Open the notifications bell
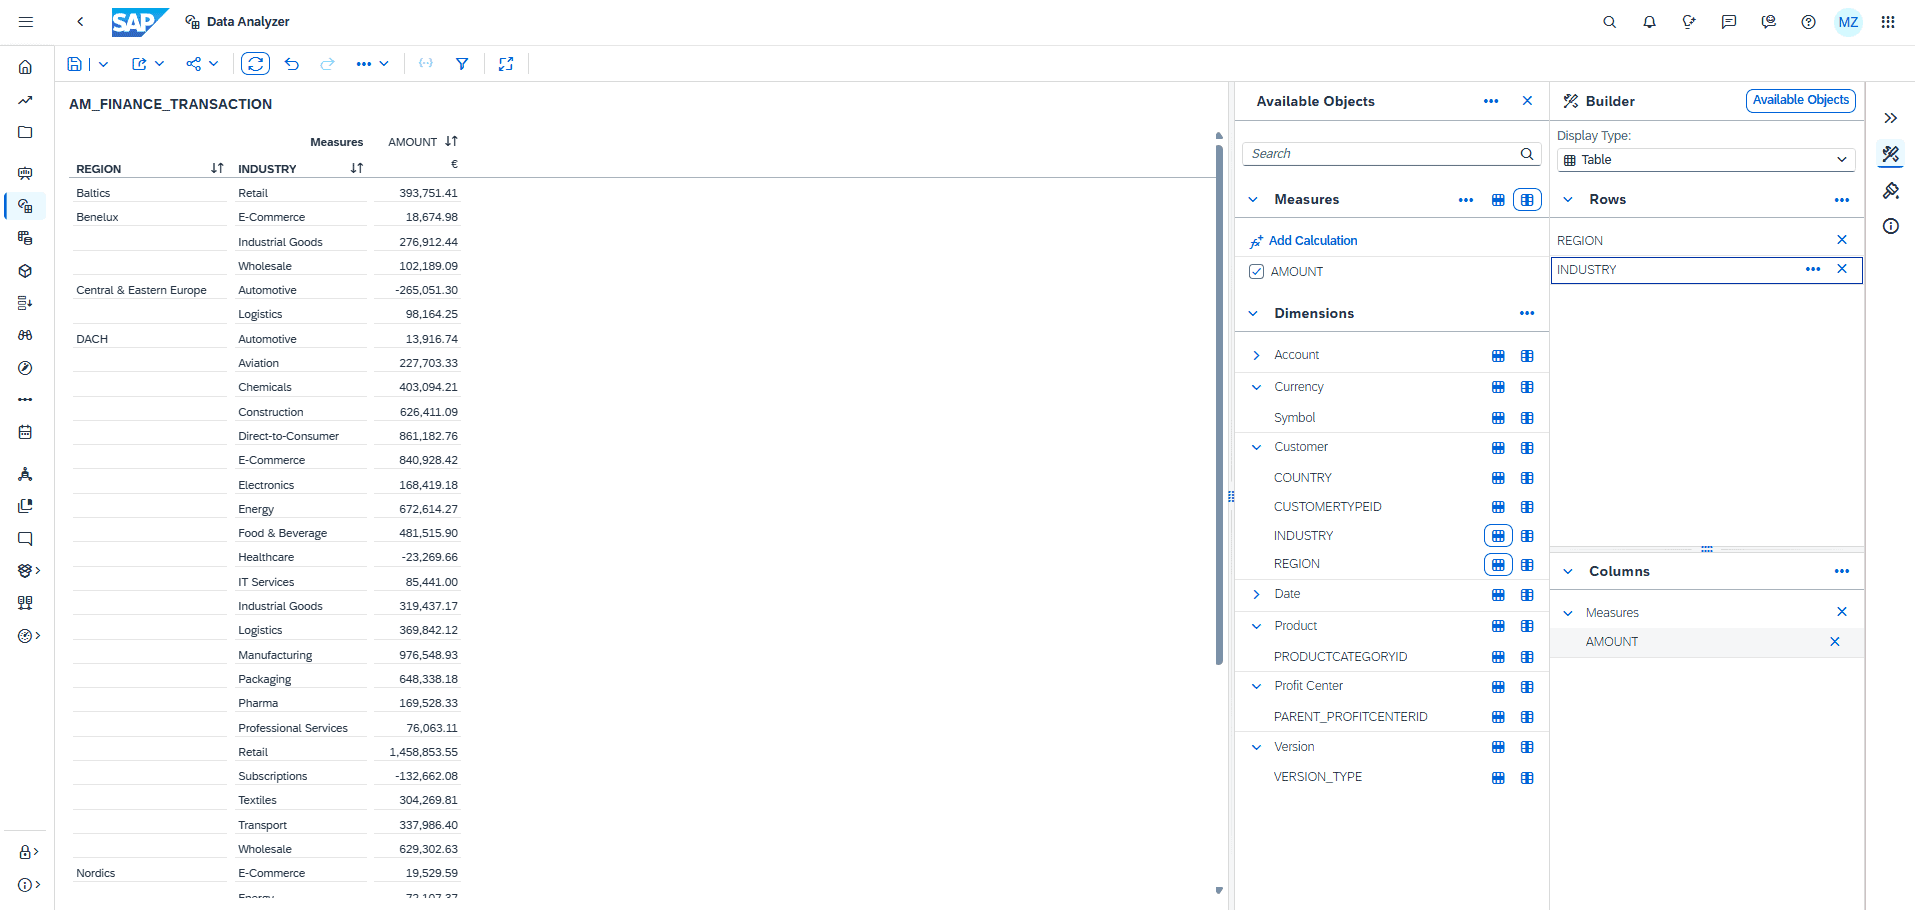This screenshot has width=1915, height=910. point(1649,22)
